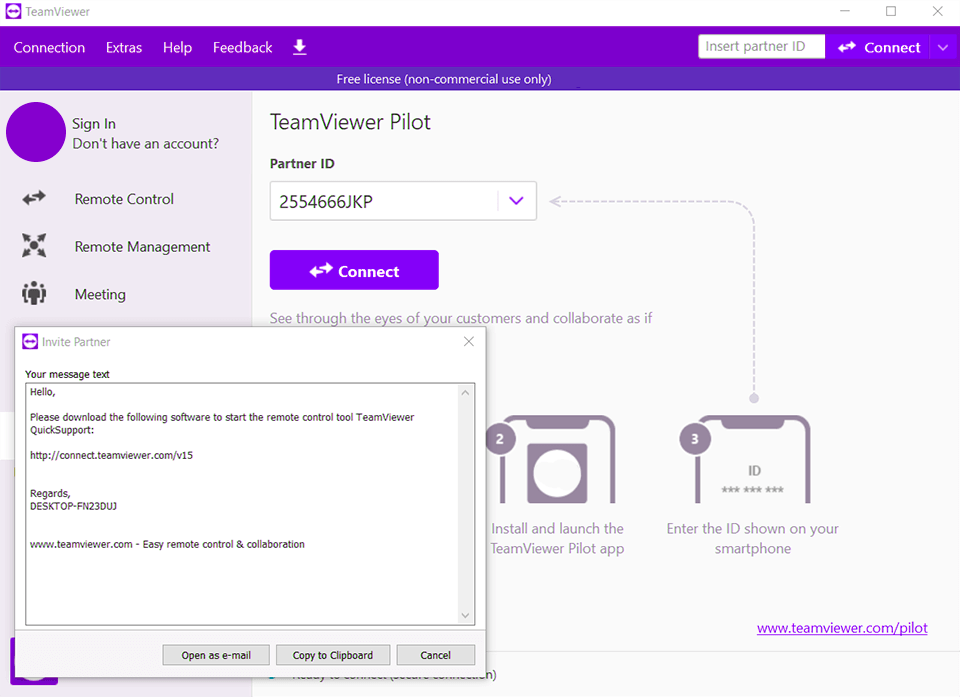
Task: Click the Remote Control arrows icon
Action: coord(34,198)
